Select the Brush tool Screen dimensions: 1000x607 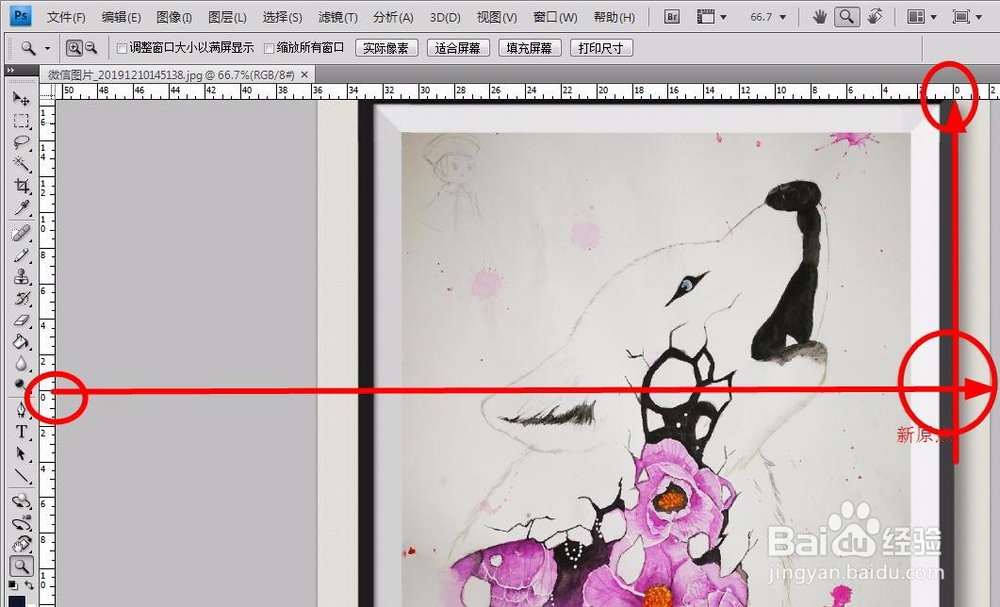(x=21, y=255)
